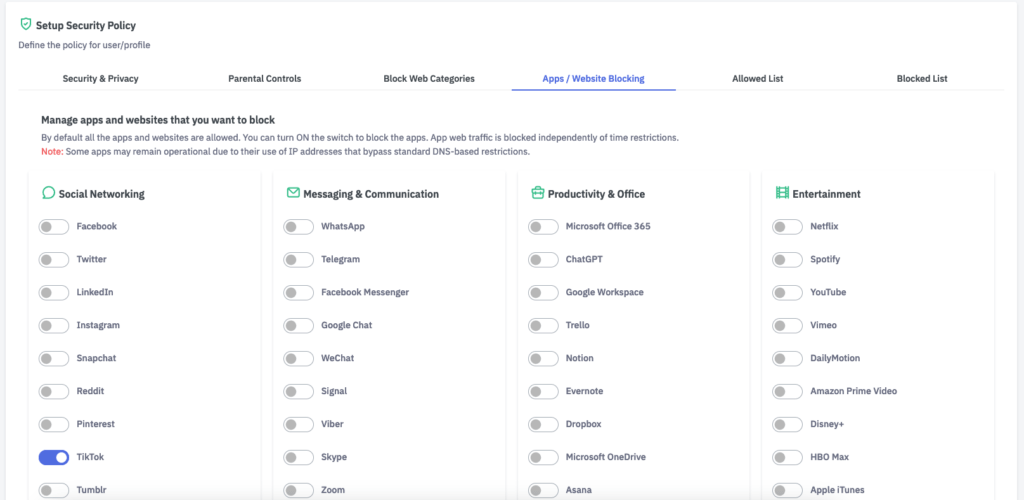Switch on blocking for Telegram
This screenshot has width=1024, height=500.
coord(298,260)
